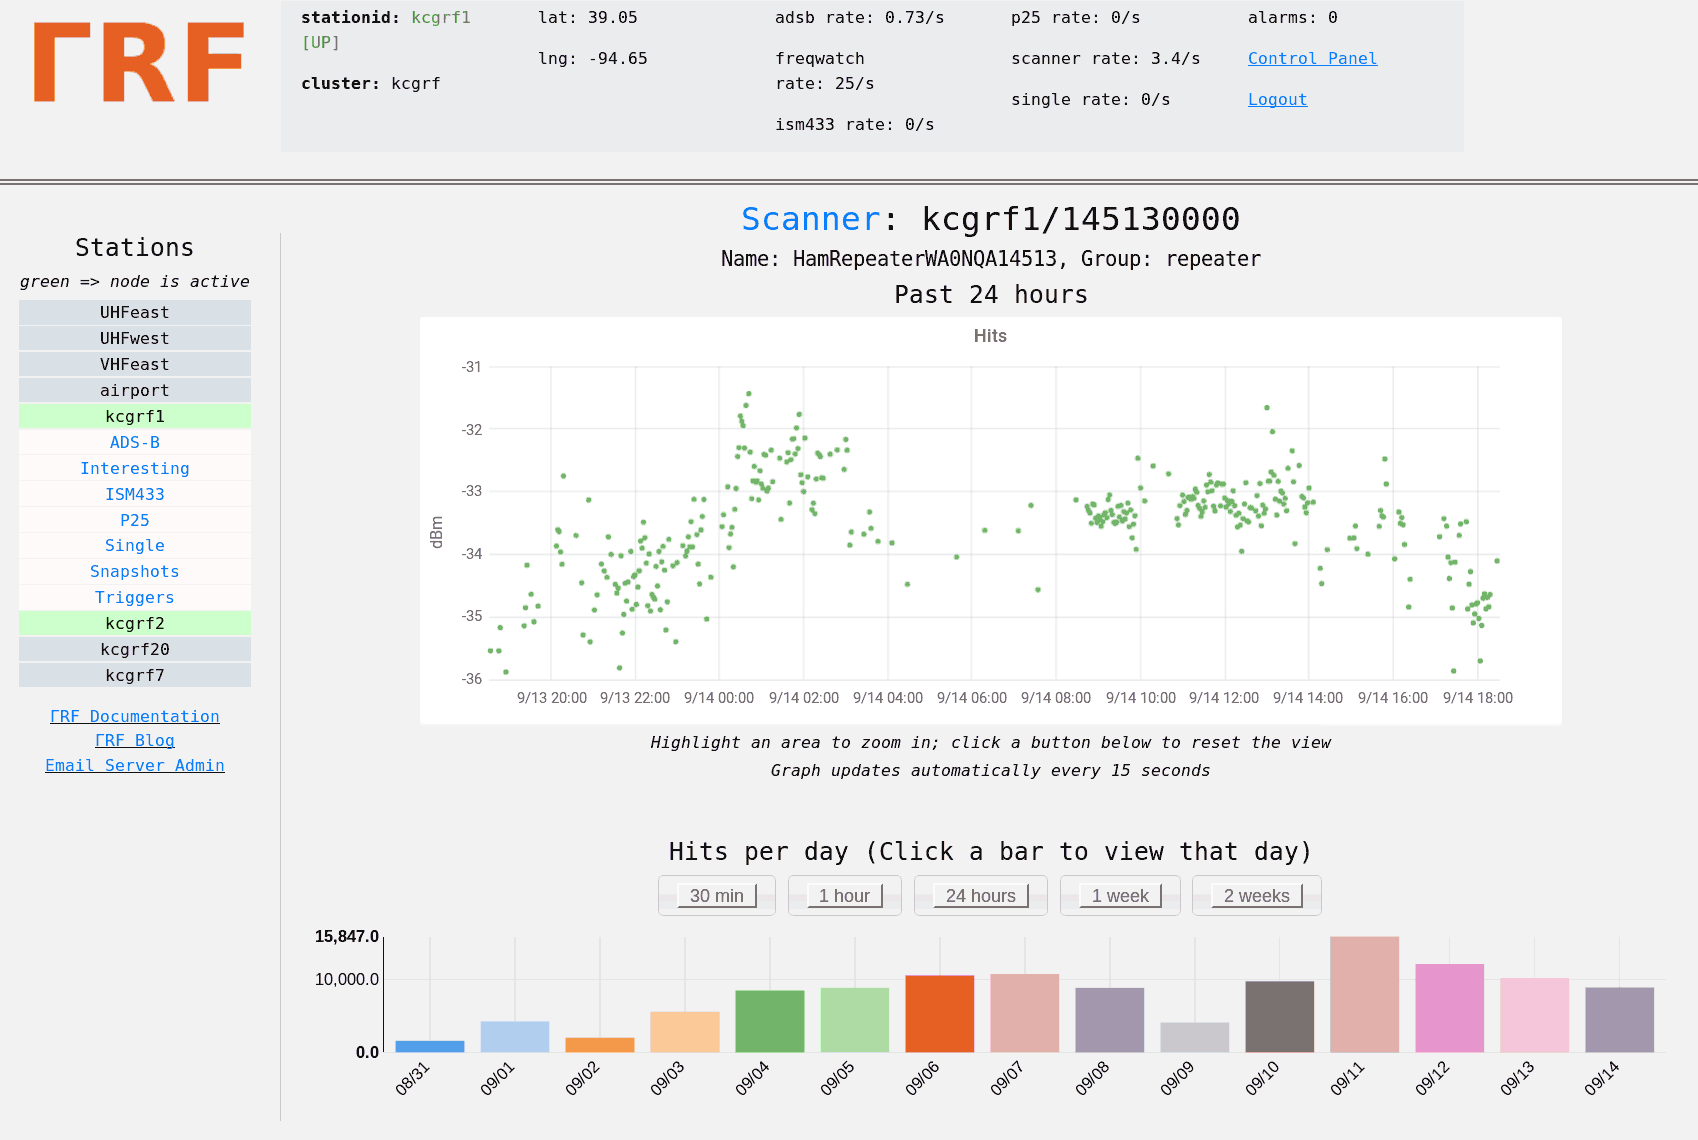
Task: Click the adsb rate 0.73/s text
Action: [x=860, y=17]
